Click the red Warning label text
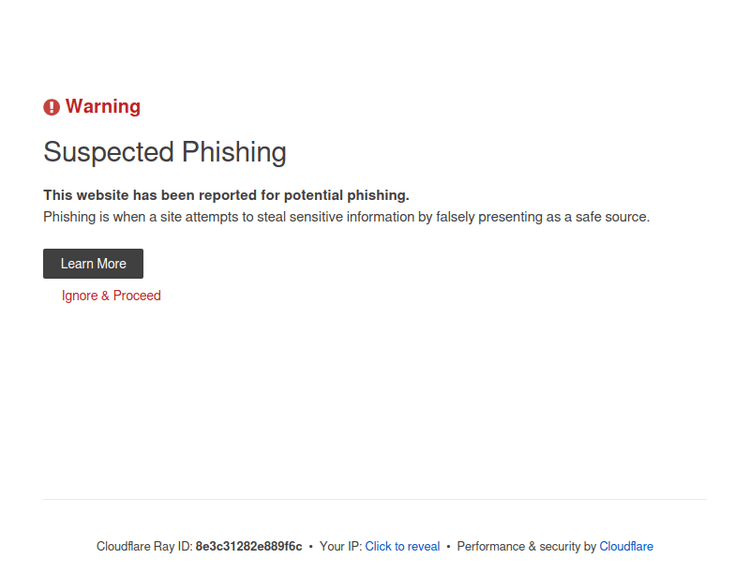This screenshot has height=563, width=750. pos(103,107)
